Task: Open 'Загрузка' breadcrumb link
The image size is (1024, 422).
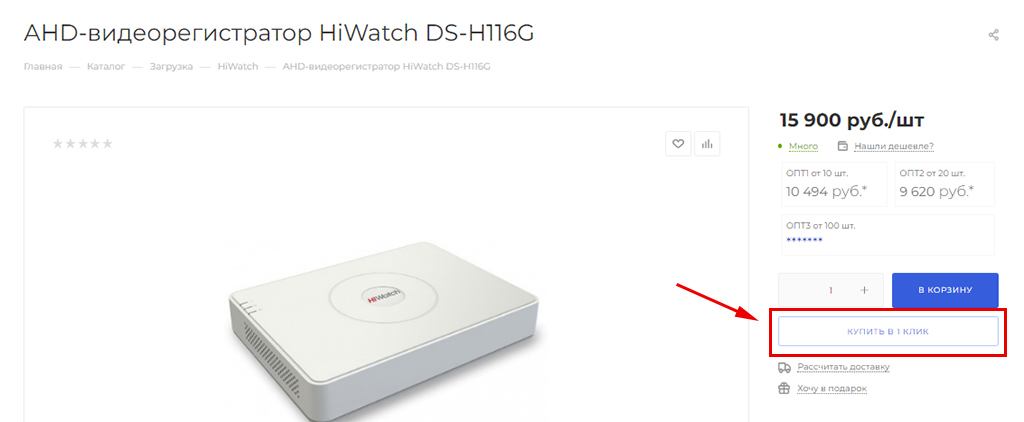Action: (x=171, y=67)
